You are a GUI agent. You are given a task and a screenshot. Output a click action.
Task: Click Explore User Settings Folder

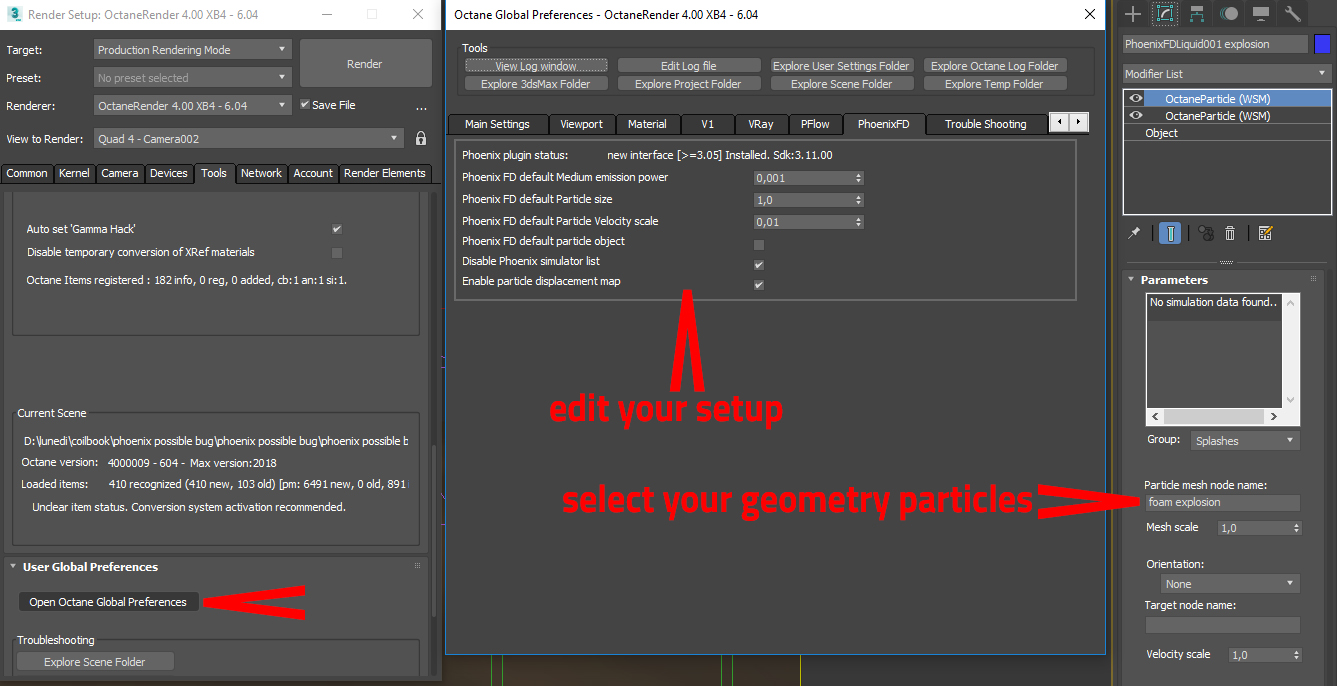841,66
